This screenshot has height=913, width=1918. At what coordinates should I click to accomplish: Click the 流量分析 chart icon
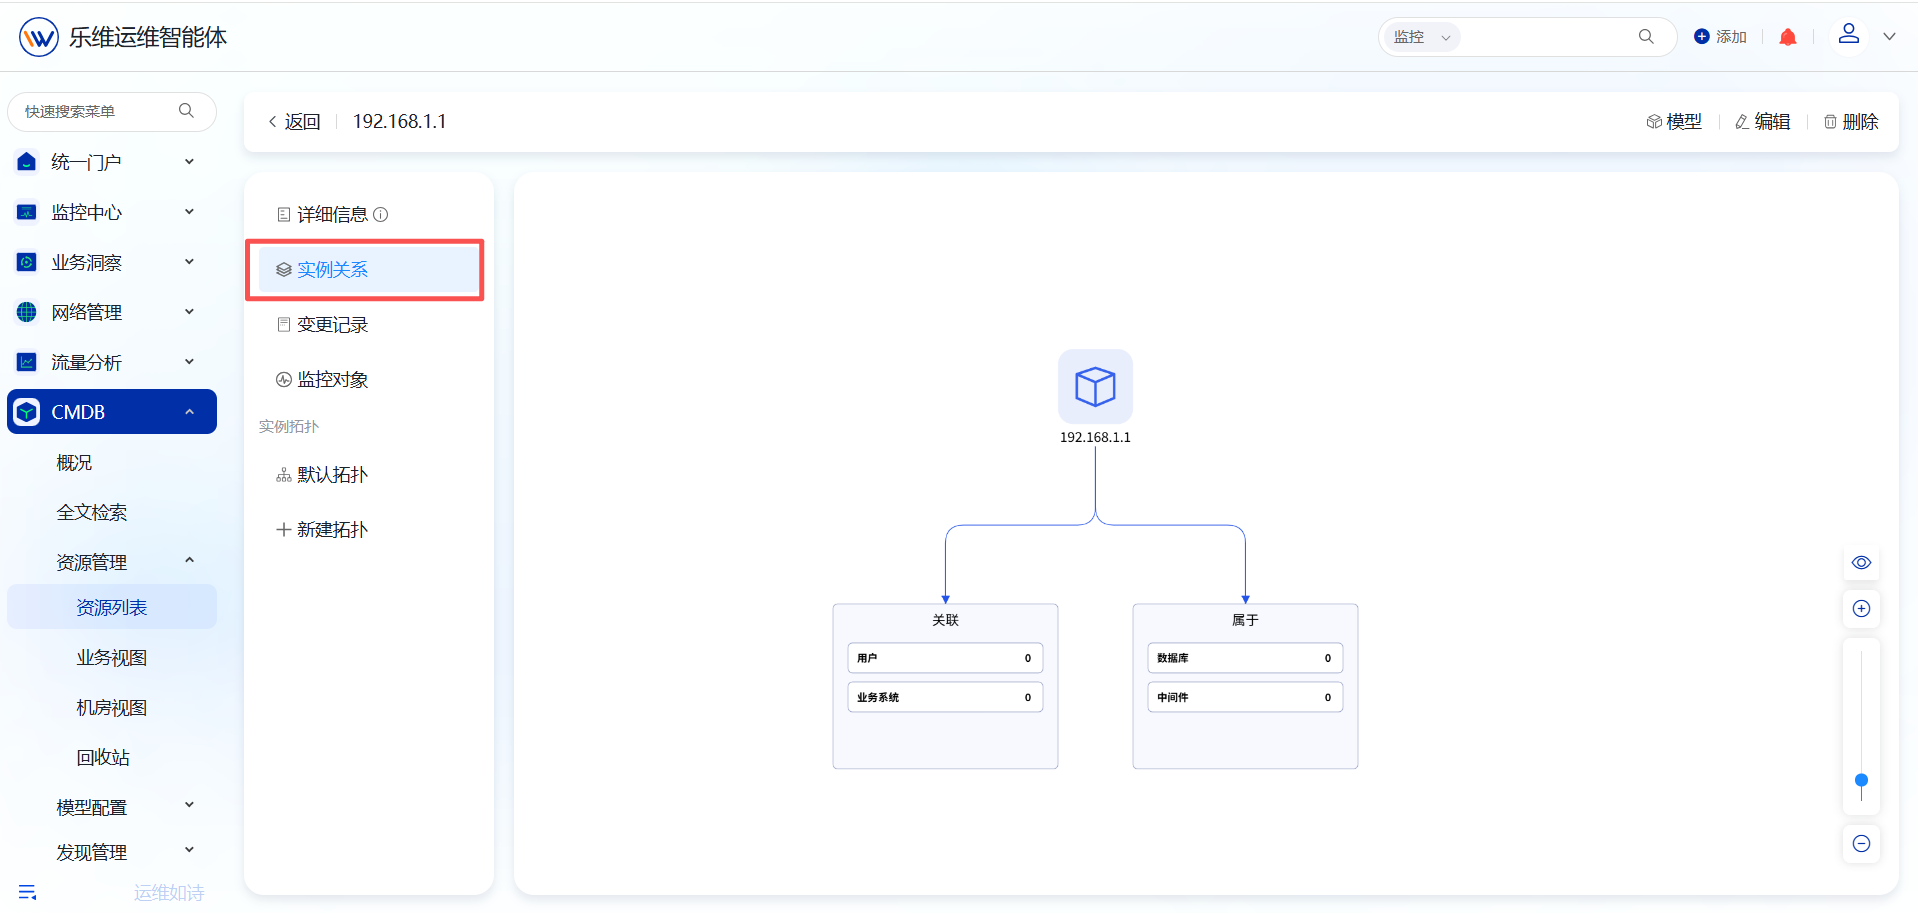[27, 362]
